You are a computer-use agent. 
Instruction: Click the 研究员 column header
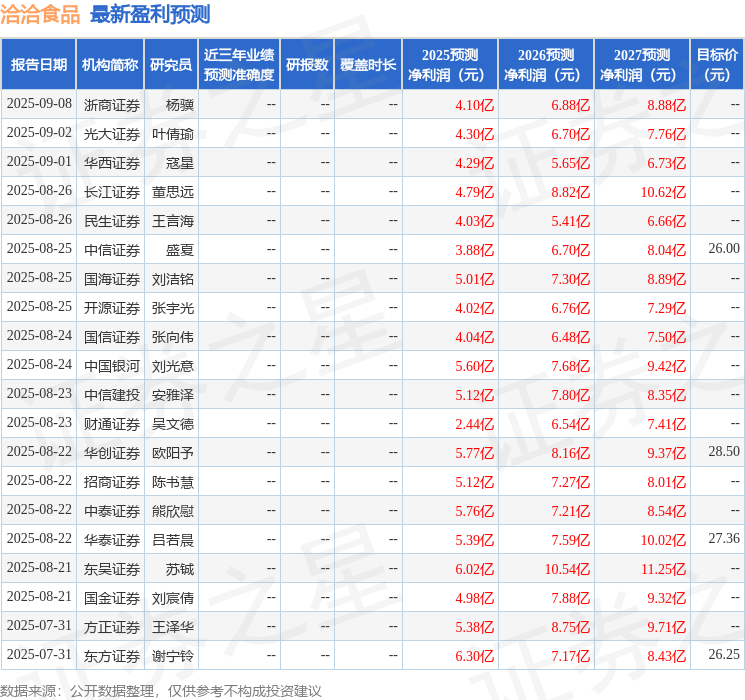click(171, 65)
